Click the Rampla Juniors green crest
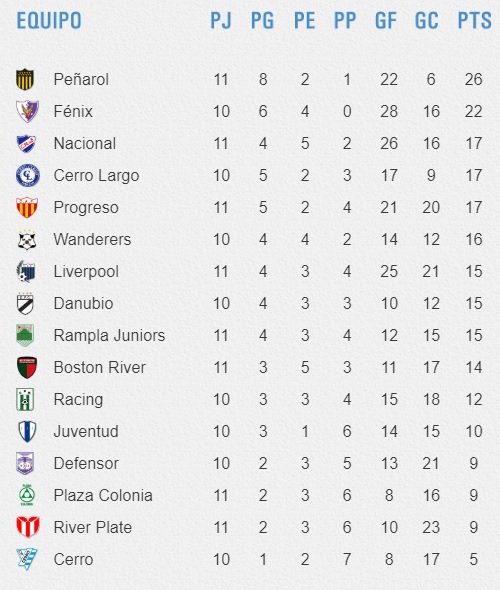This screenshot has height=590, width=500. [x=25, y=335]
